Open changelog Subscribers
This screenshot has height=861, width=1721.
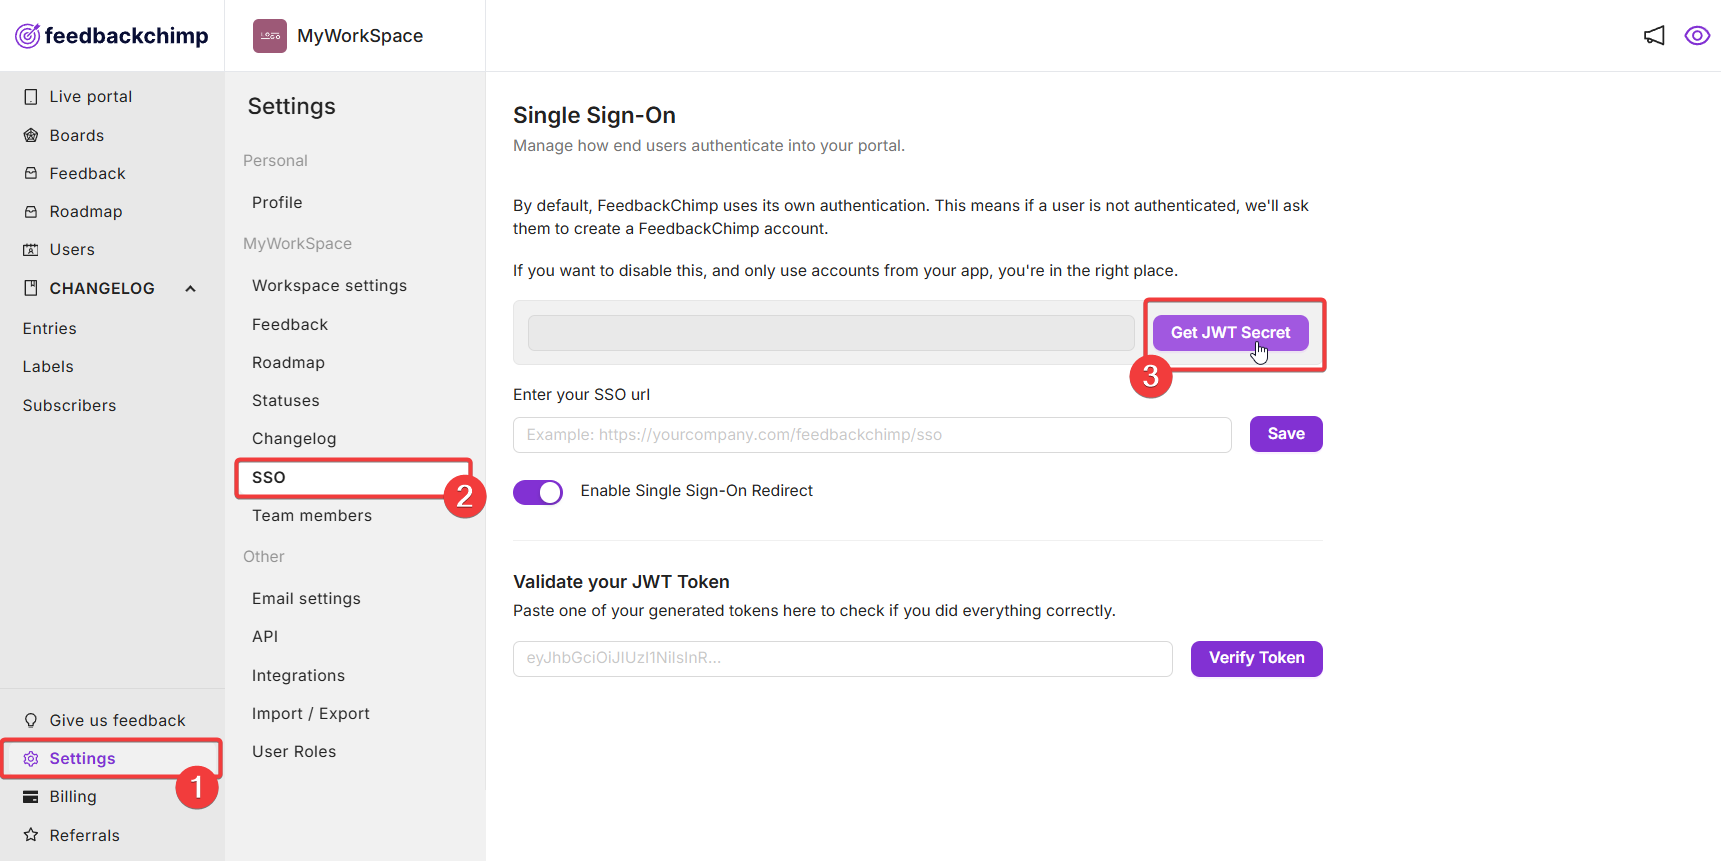70,405
